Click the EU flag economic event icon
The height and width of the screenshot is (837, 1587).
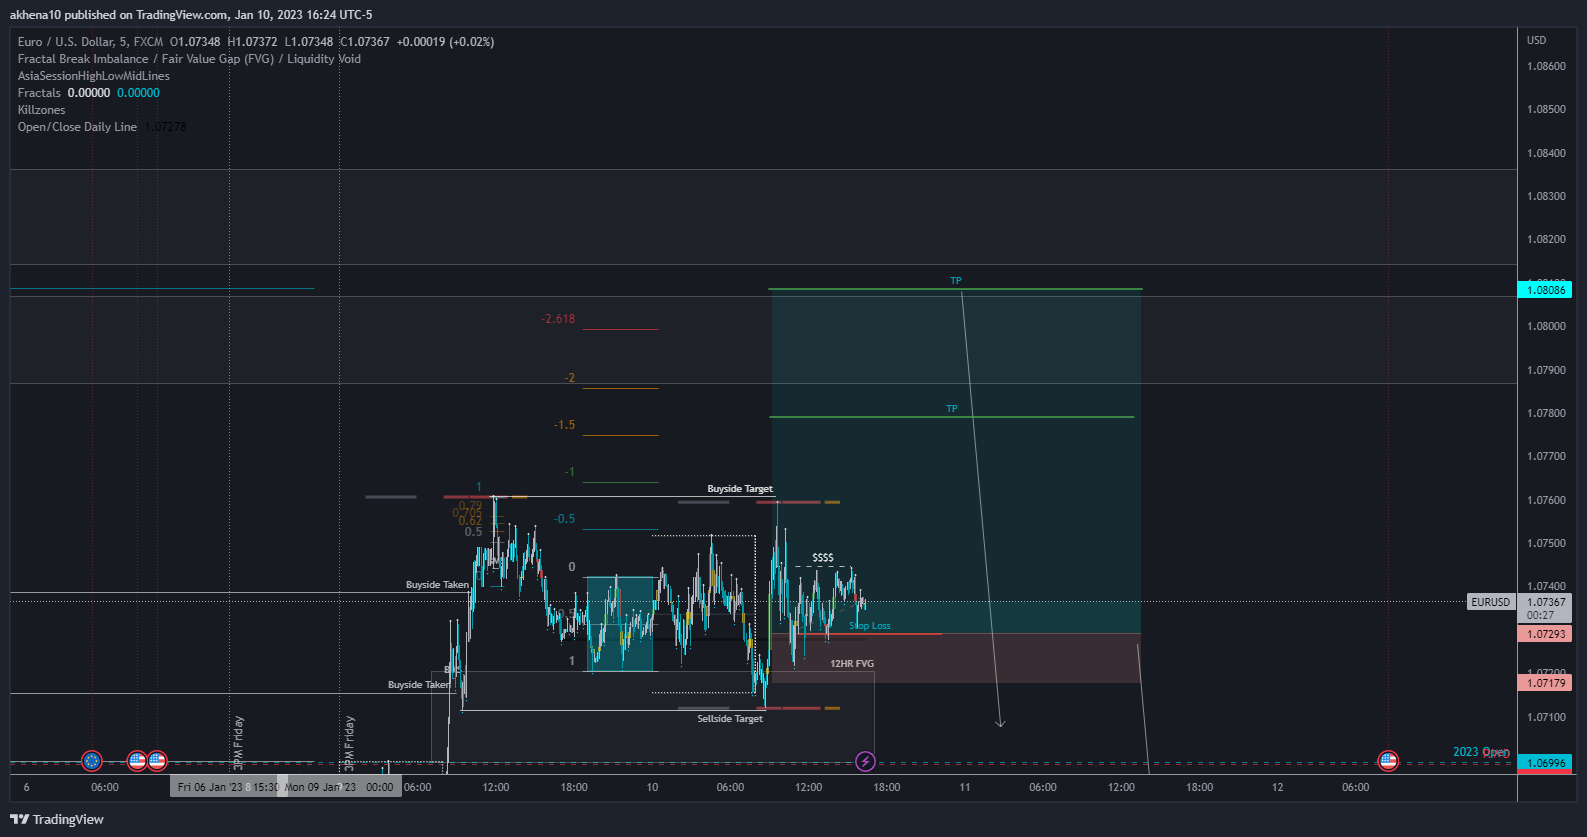click(92, 761)
